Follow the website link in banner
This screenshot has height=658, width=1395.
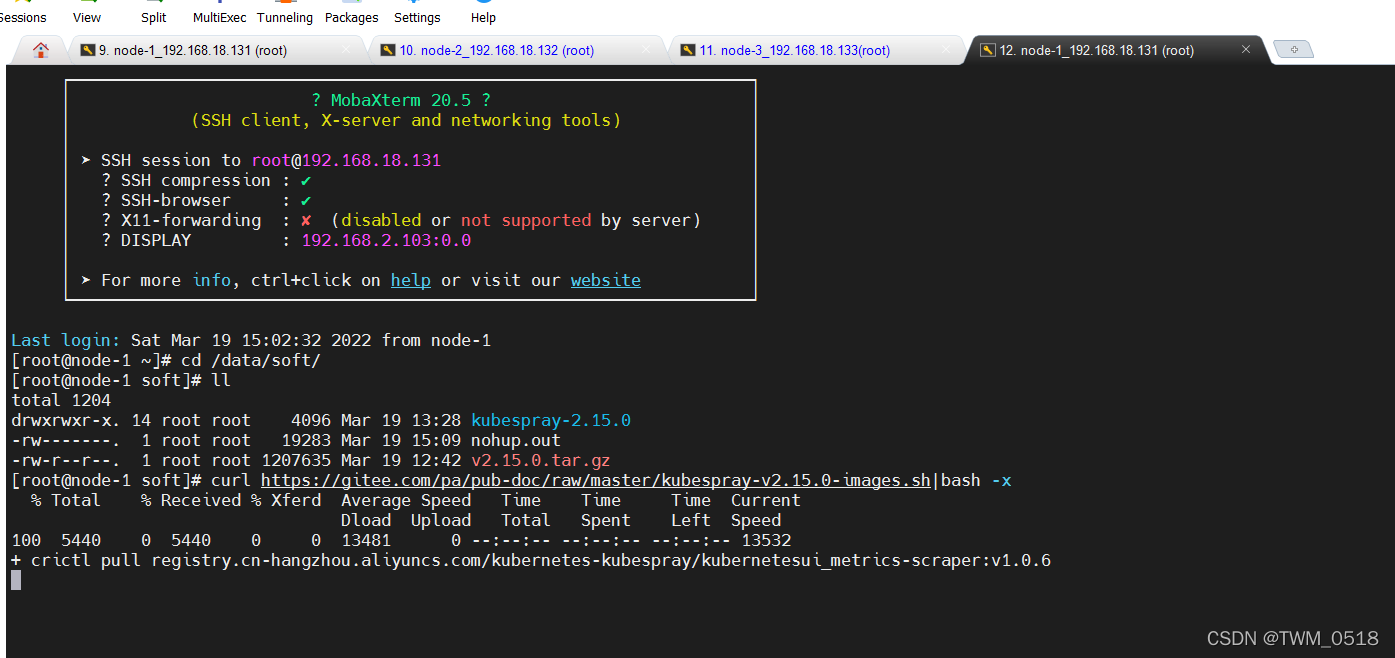[x=605, y=280]
